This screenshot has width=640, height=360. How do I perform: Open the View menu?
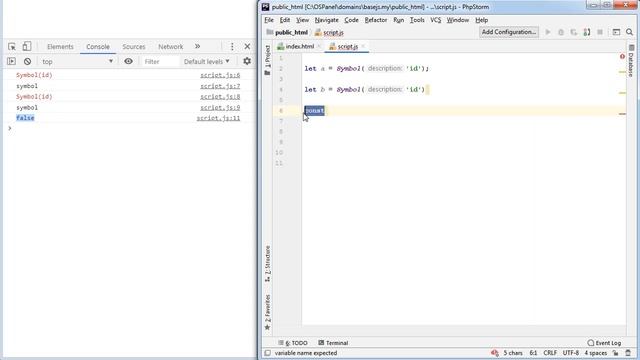[302, 20]
